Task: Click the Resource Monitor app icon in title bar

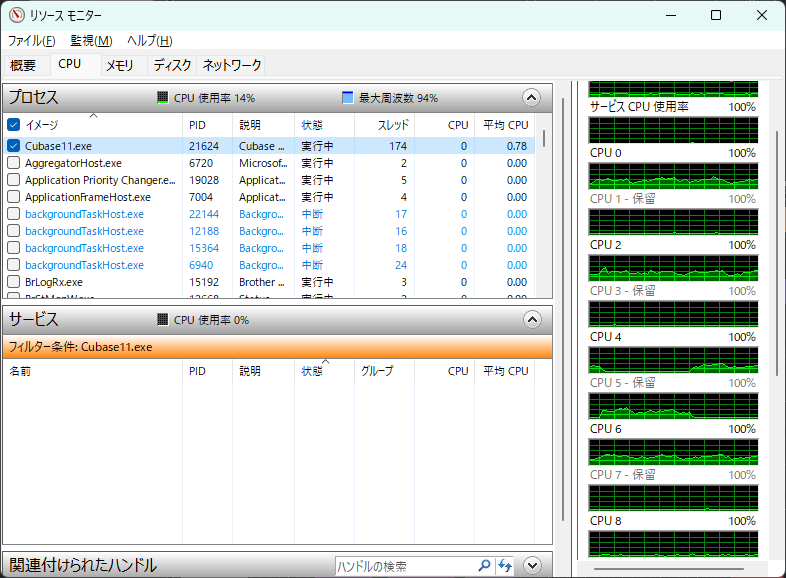Action: tap(17, 16)
